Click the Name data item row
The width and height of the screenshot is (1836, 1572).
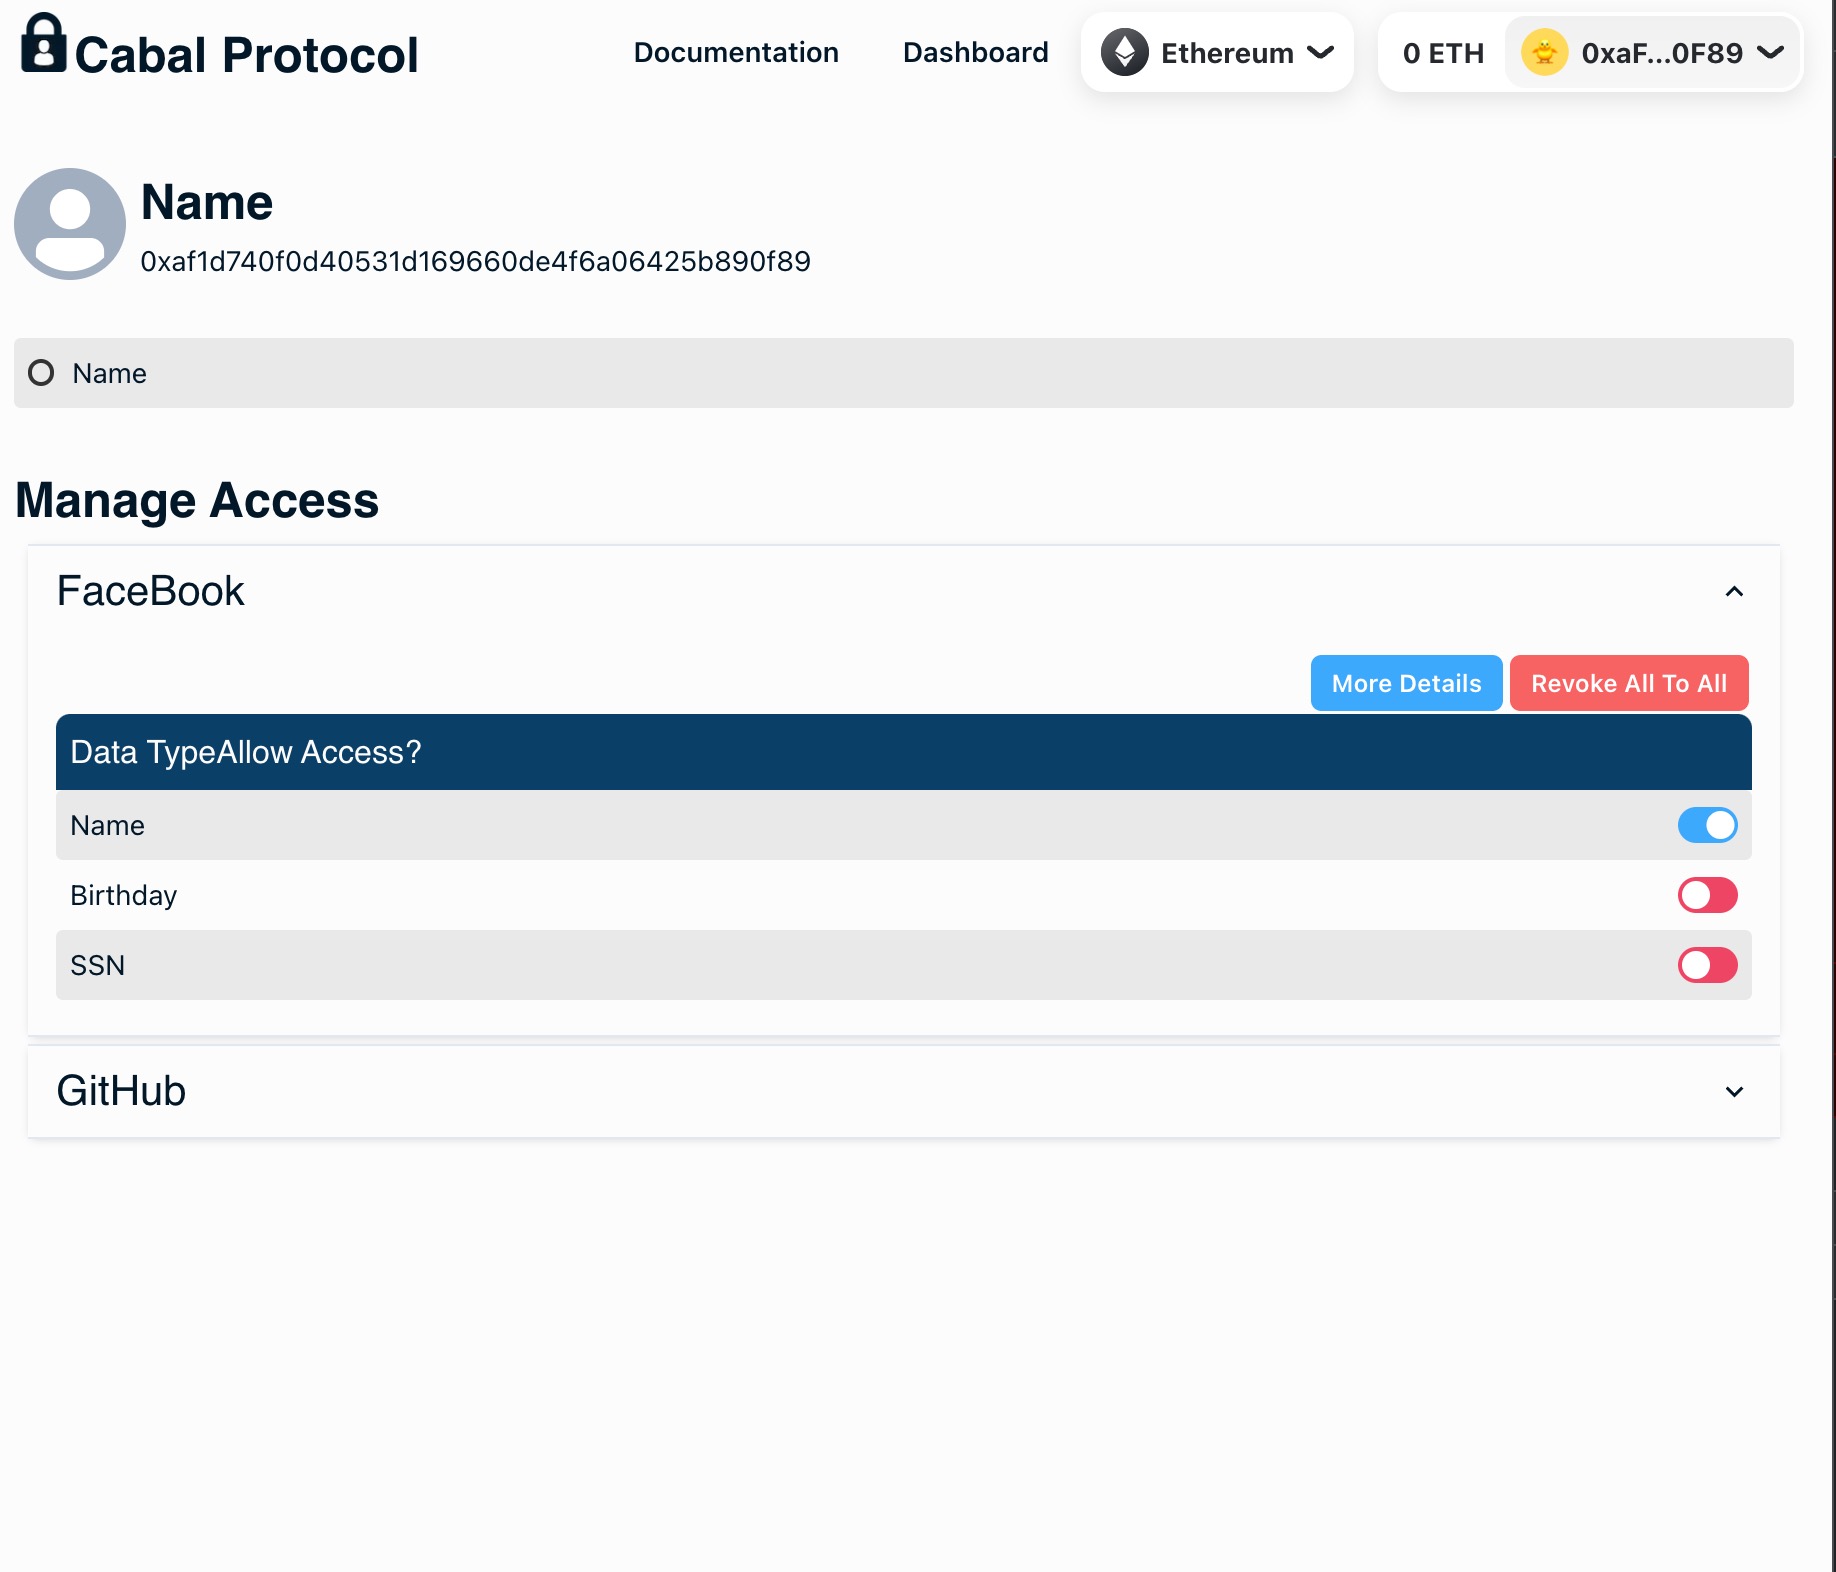tap(904, 373)
